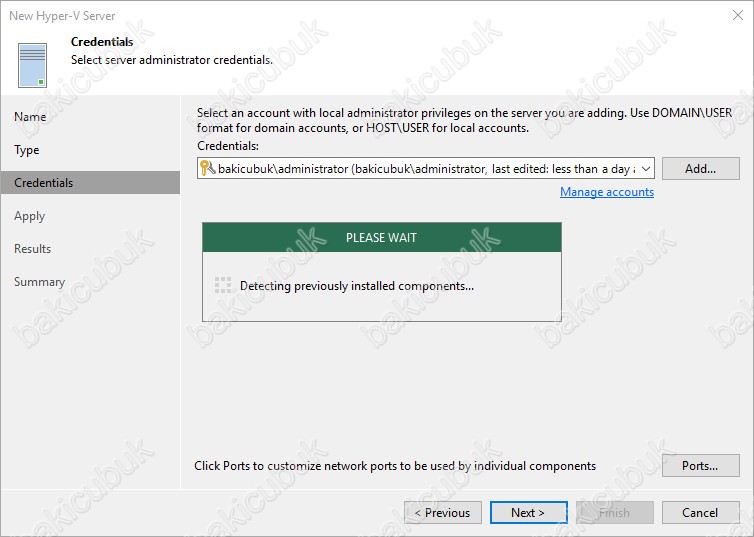The height and width of the screenshot is (537, 754).
Task: Click the 'Click Ports to customize network ports' text
Action: 395,466
